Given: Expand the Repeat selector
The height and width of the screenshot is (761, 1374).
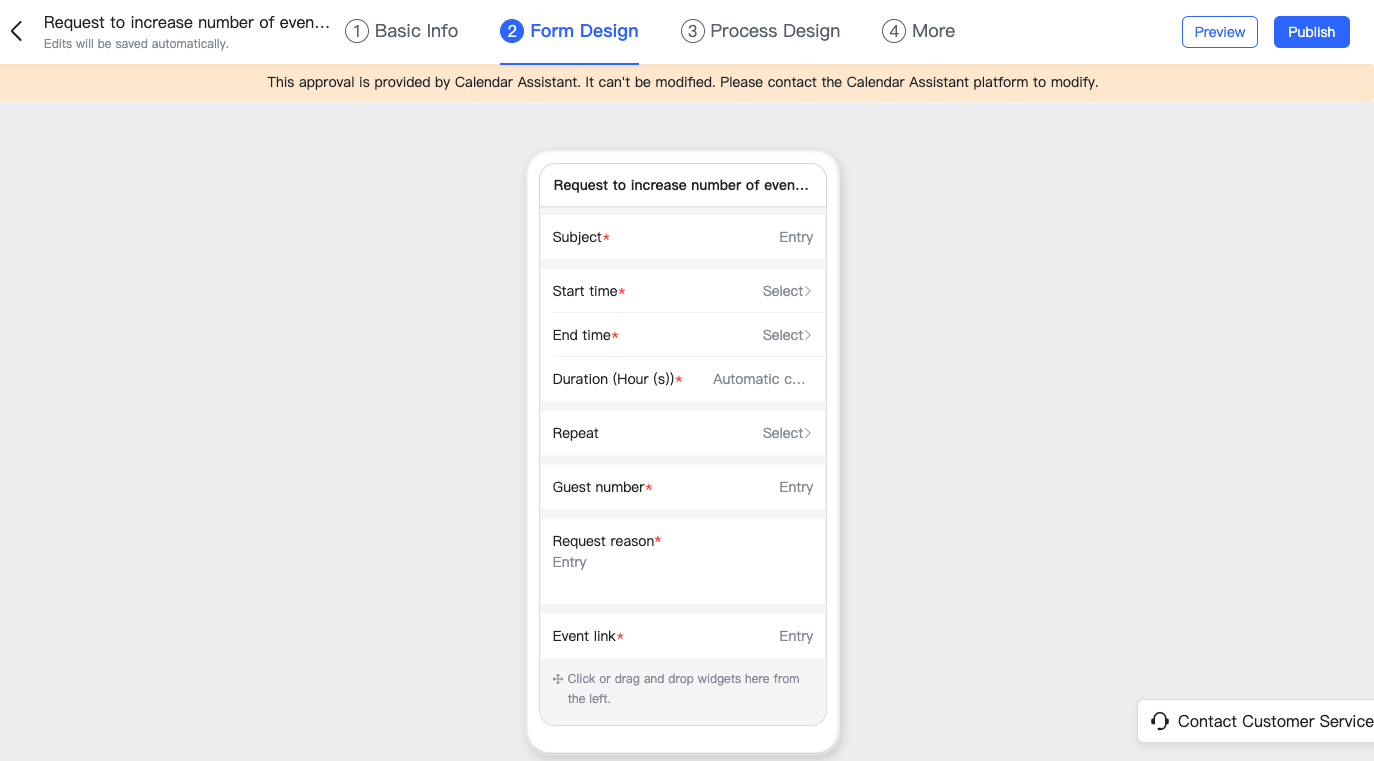Looking at the screenshot, I should 786,433.
